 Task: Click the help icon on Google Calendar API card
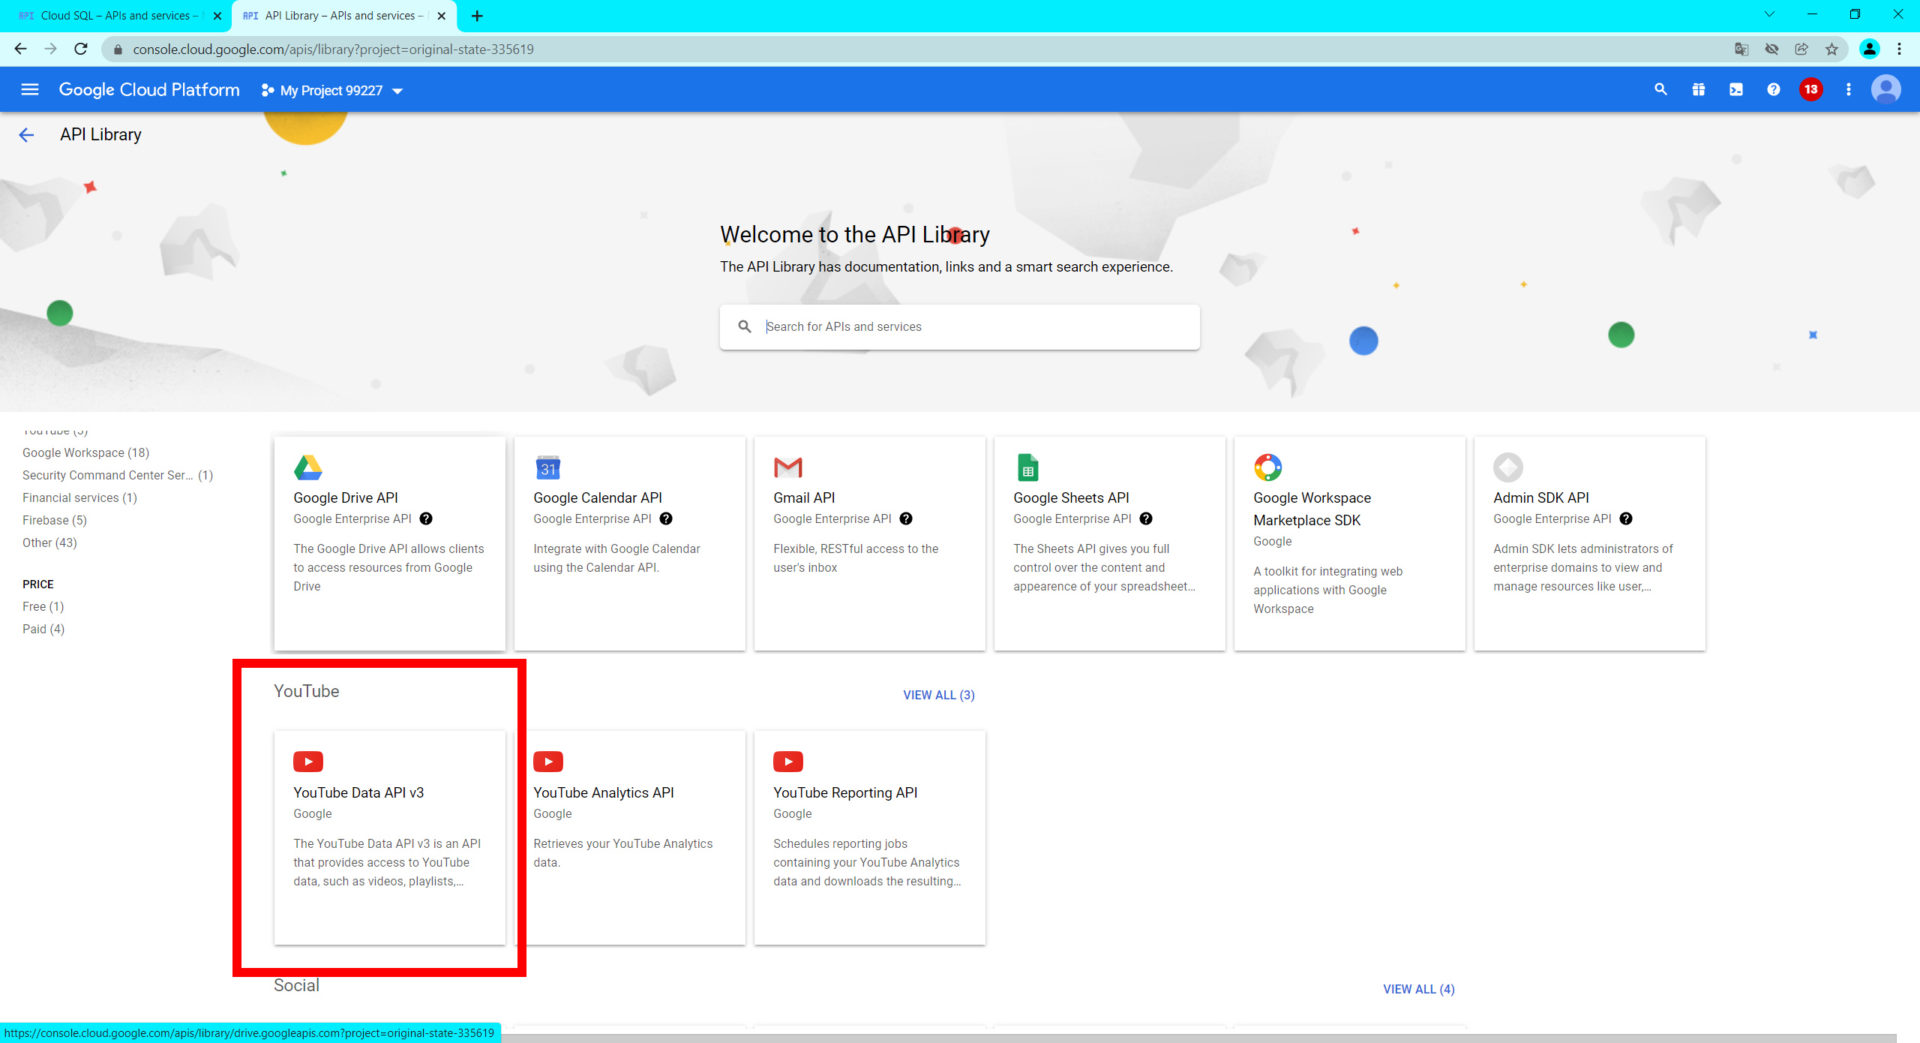(x=666, y=519)
